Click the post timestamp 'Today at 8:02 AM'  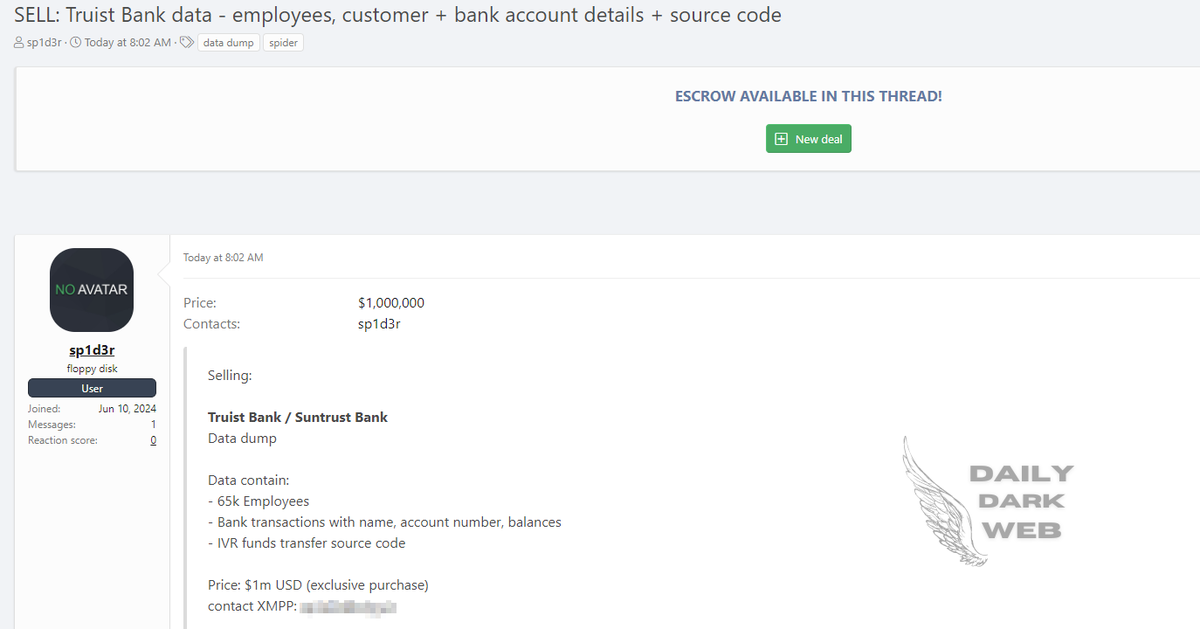point(223,257)
